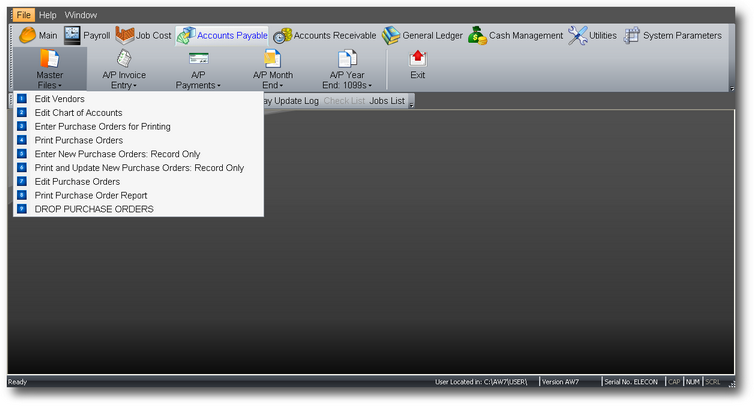The width and height of the screenshot is (754, 406).
Task: Click the window resize grip corner
Action: coord(731,384)
